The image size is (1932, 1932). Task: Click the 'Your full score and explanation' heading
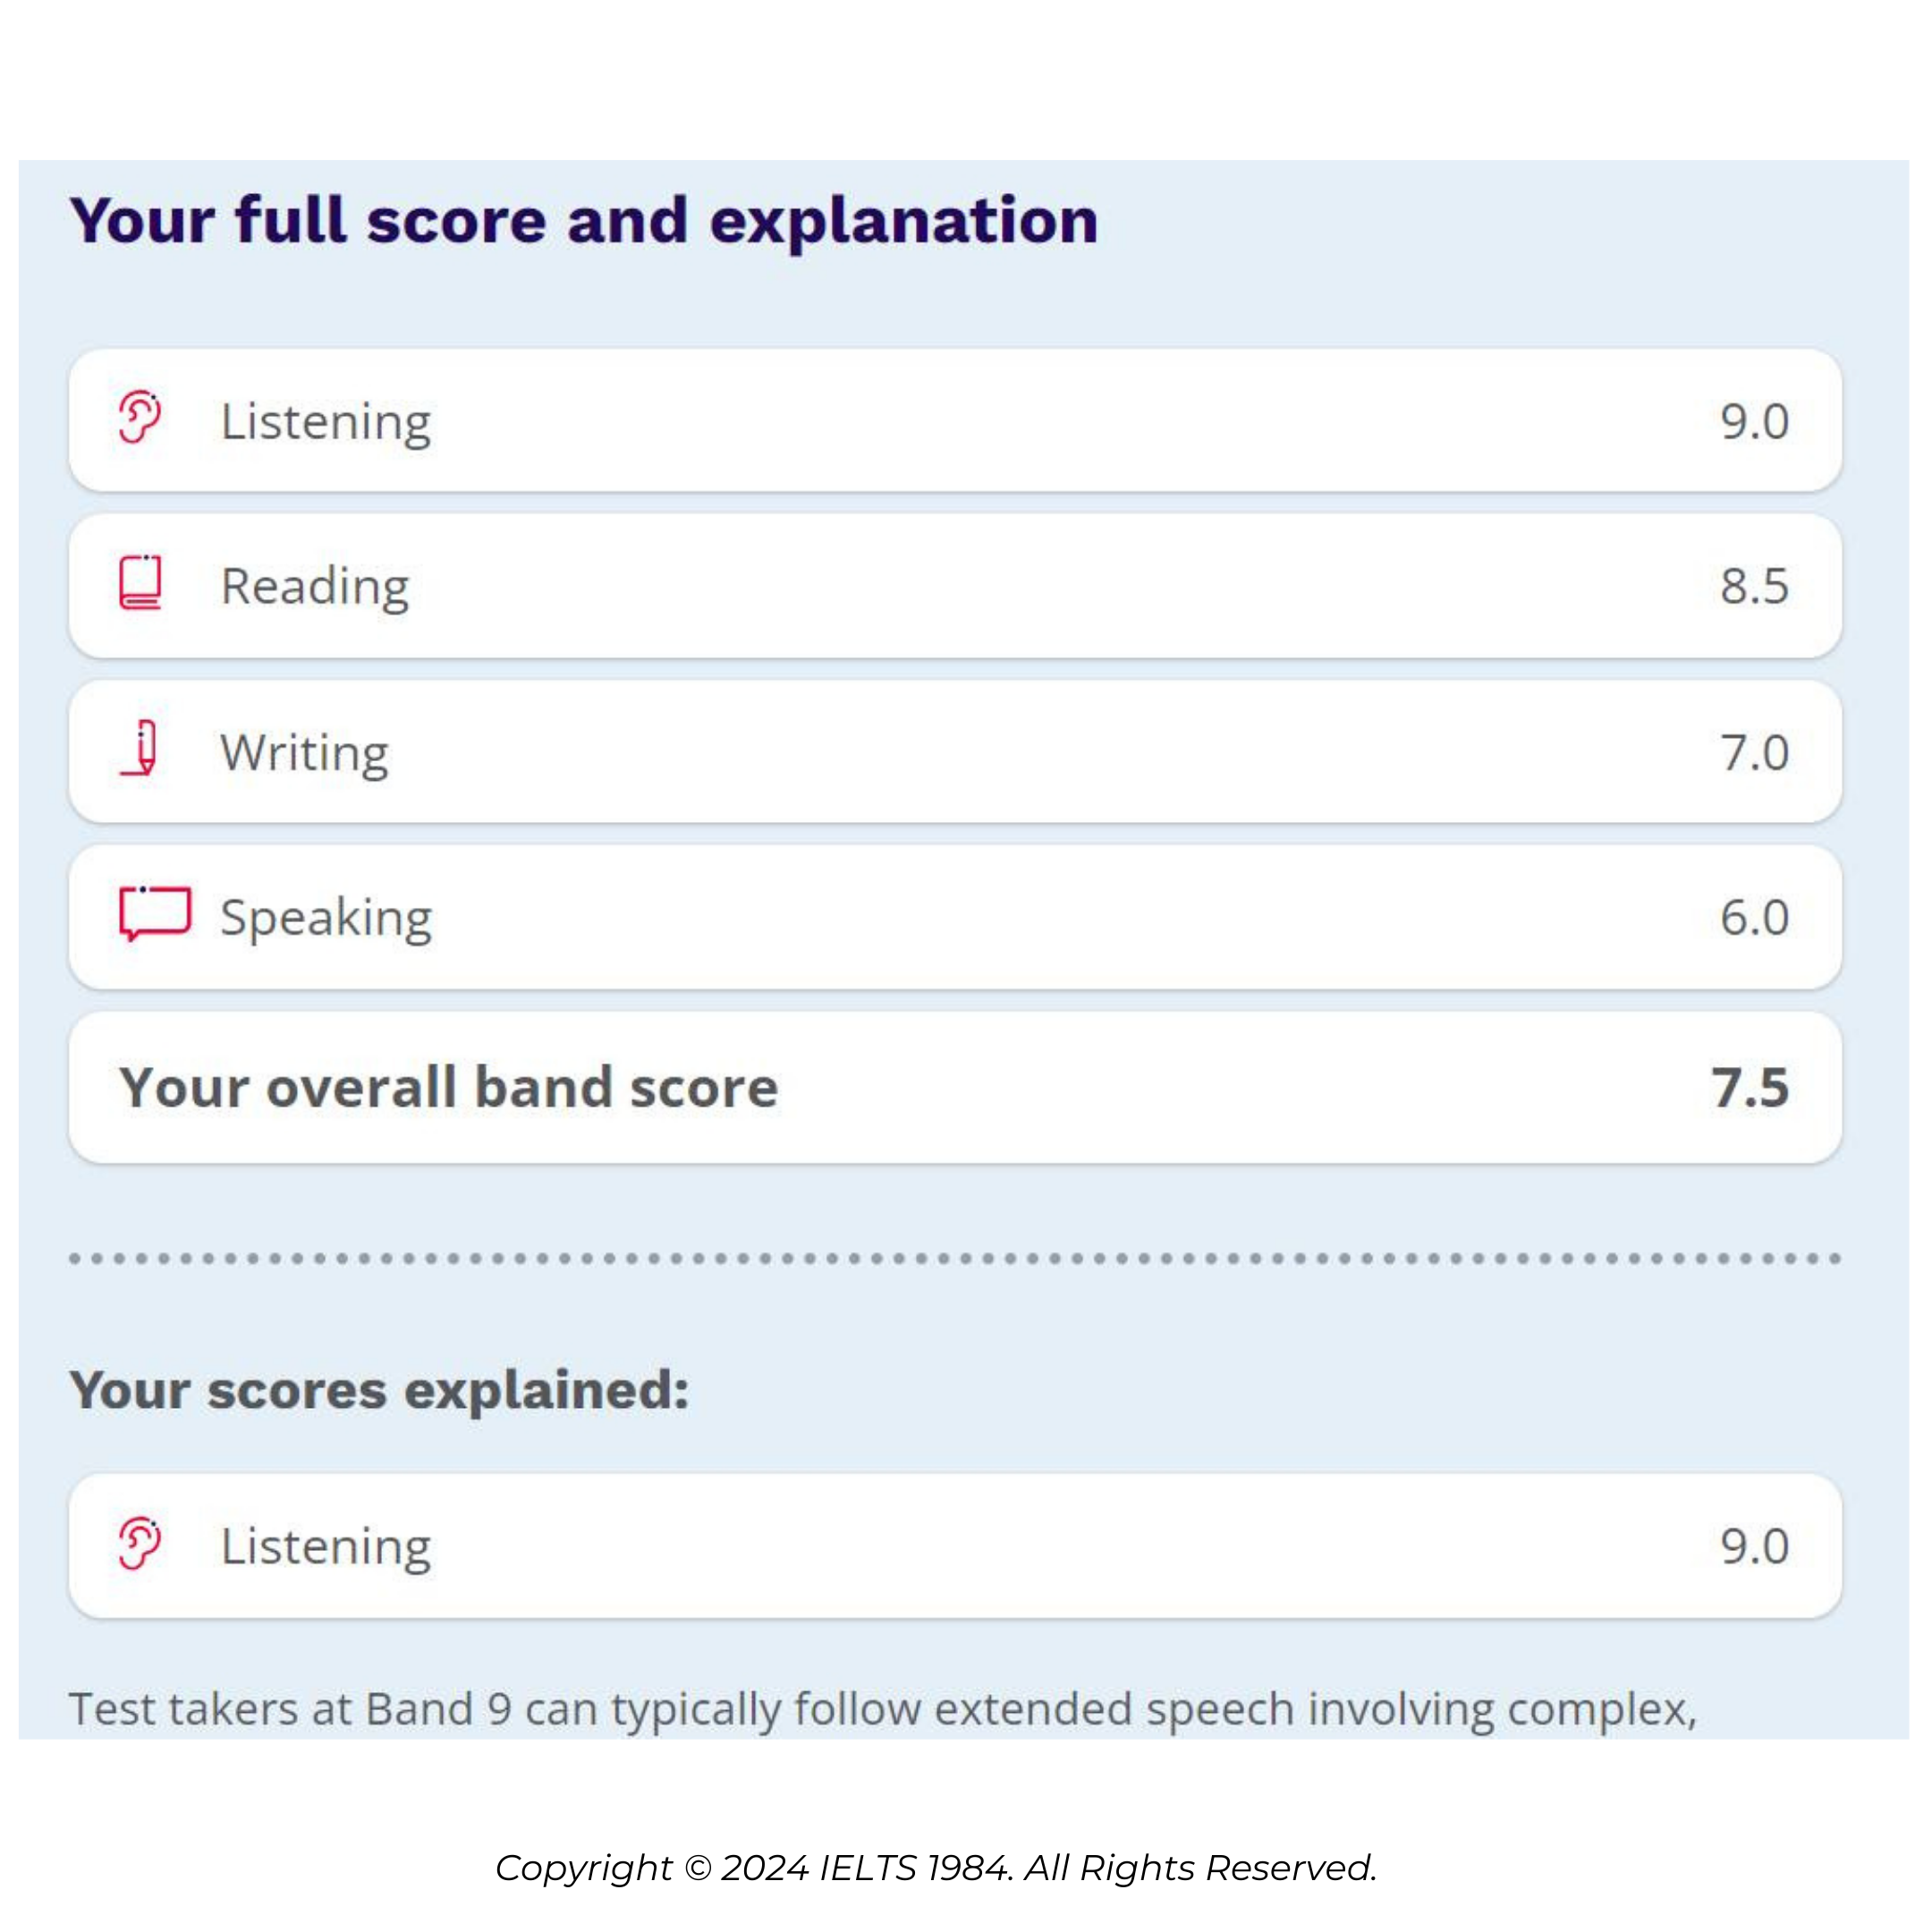point(584,220)
